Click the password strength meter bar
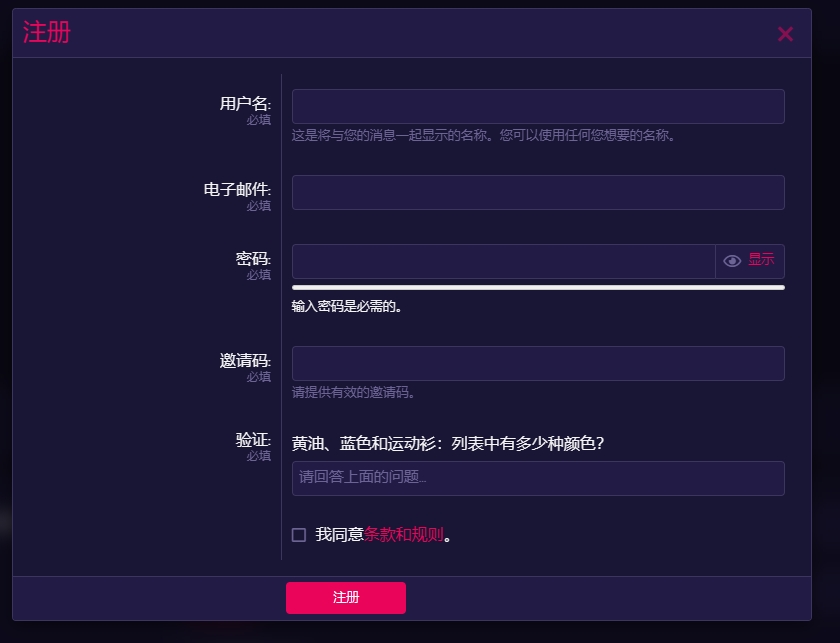Screen dimensions: 840x643 (537, 288)
